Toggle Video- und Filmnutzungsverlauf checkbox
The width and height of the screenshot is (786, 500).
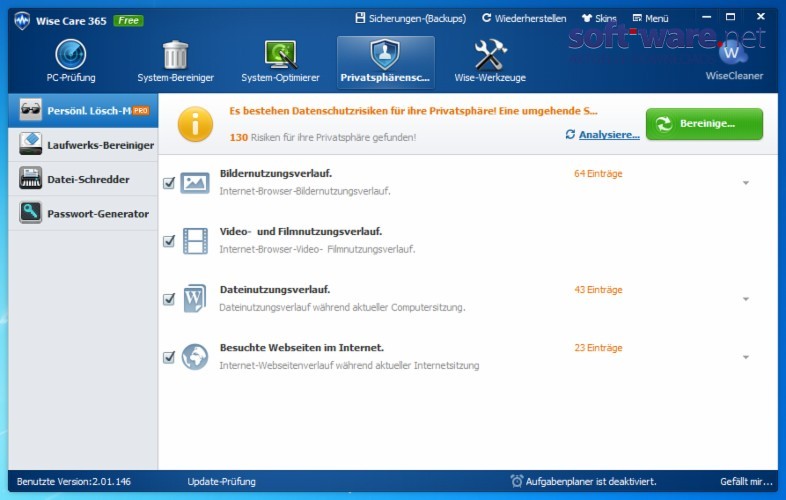pos(169,241)
